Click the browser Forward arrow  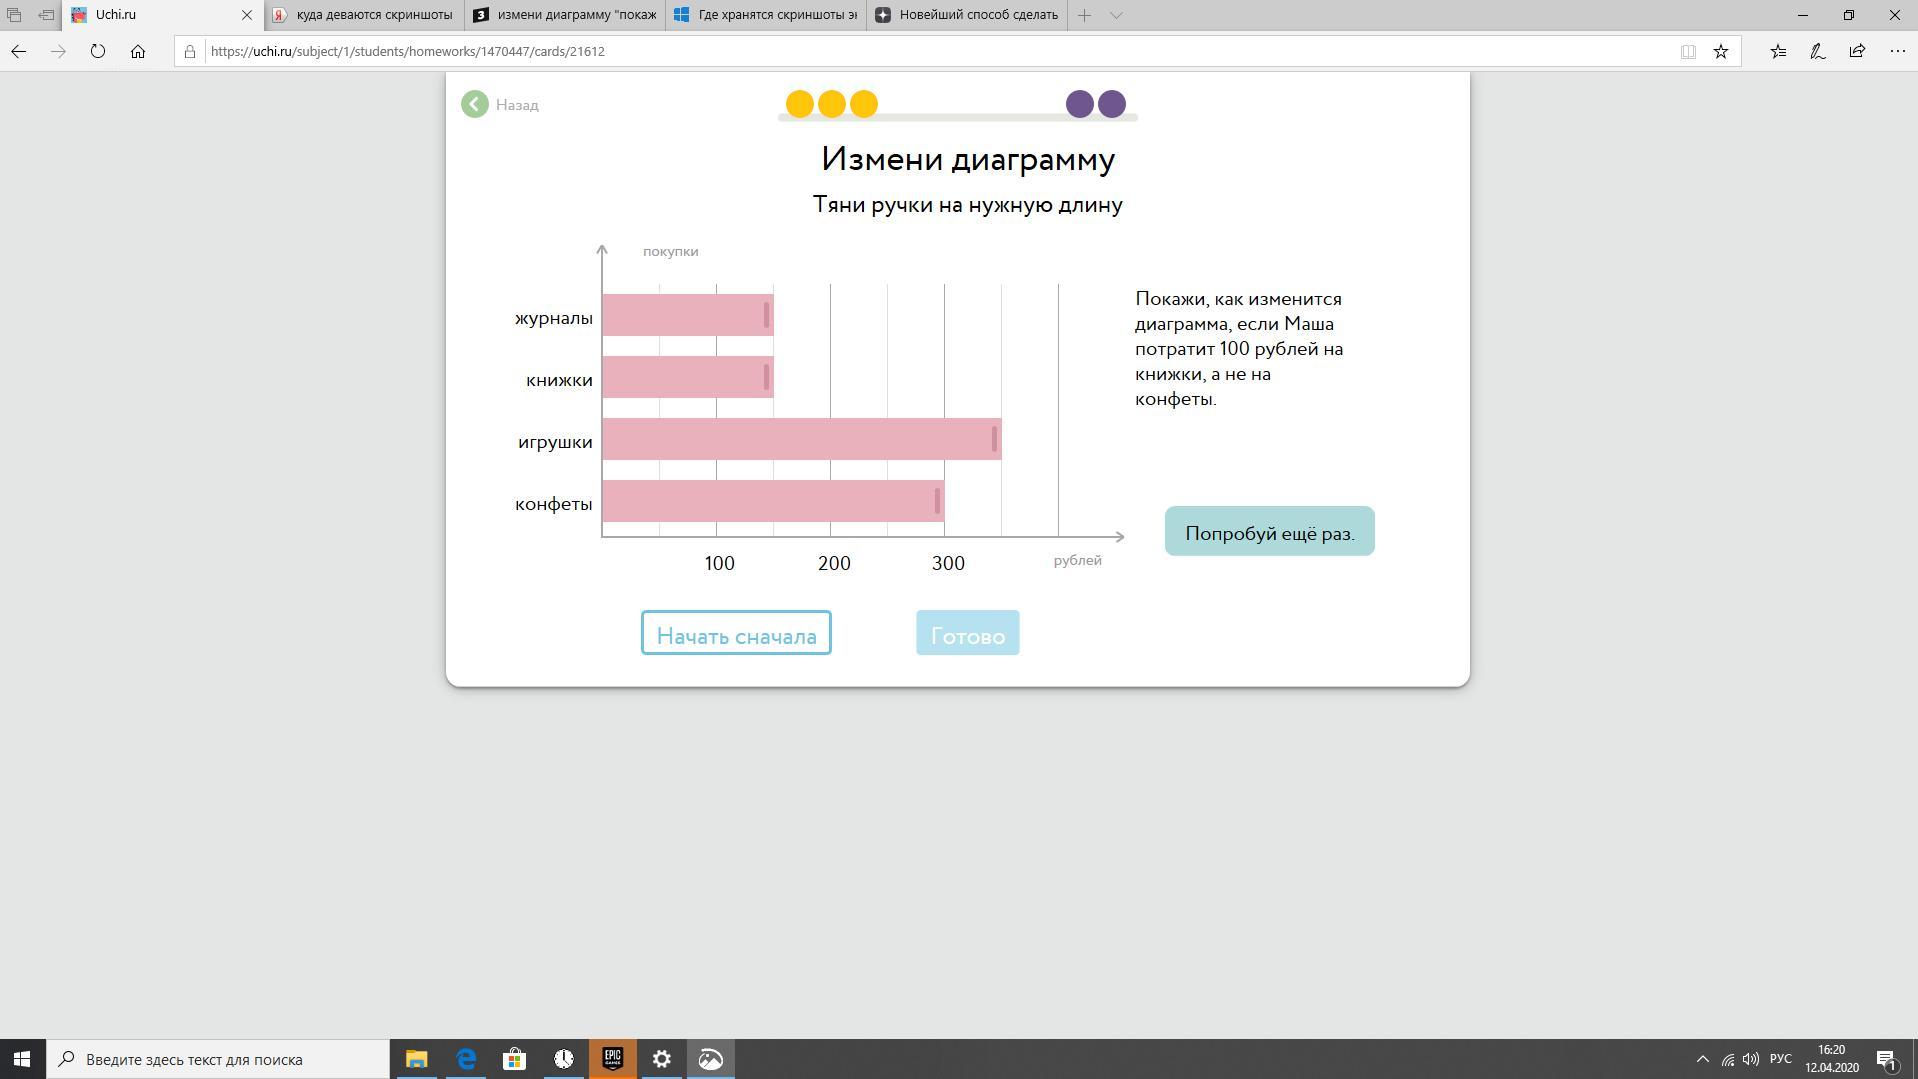pos(58,51)
